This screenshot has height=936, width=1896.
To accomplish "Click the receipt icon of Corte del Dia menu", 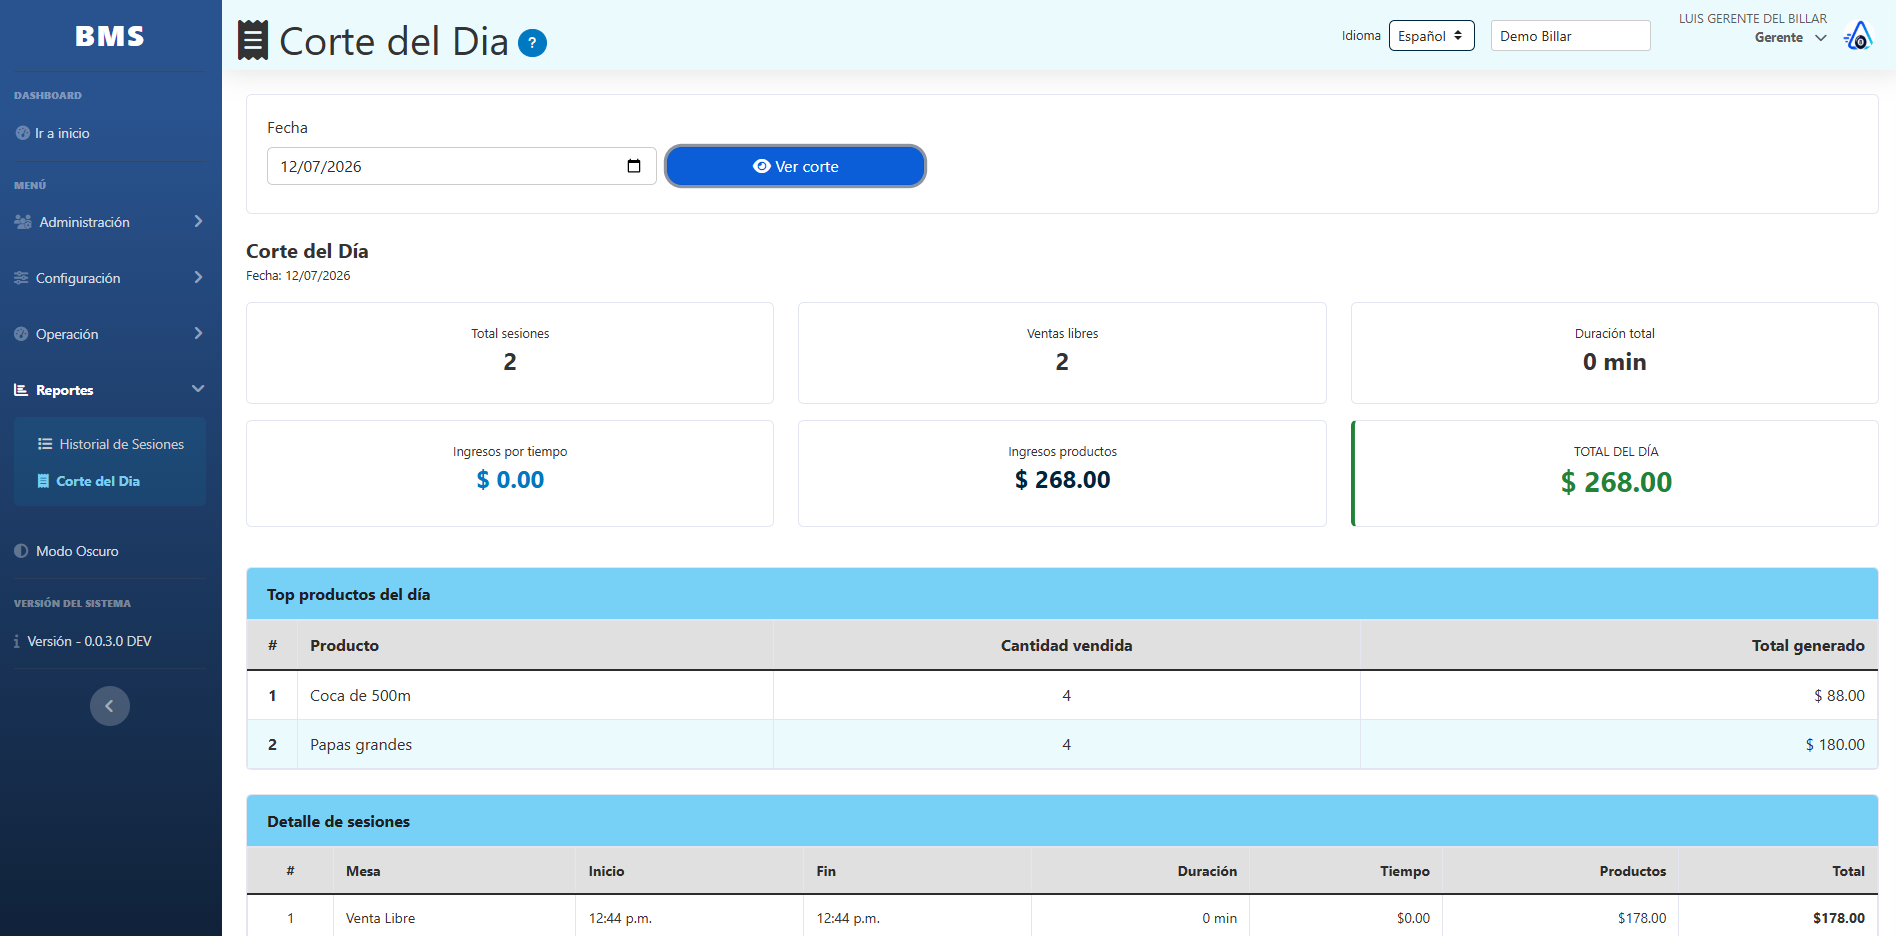I will 43,481.
